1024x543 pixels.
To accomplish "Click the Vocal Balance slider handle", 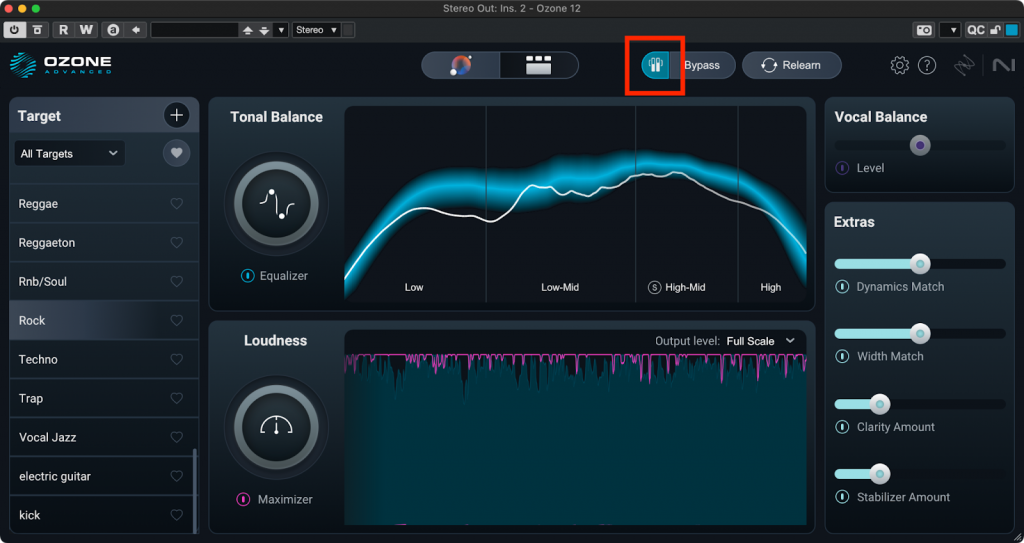I will tap(920, 146).
